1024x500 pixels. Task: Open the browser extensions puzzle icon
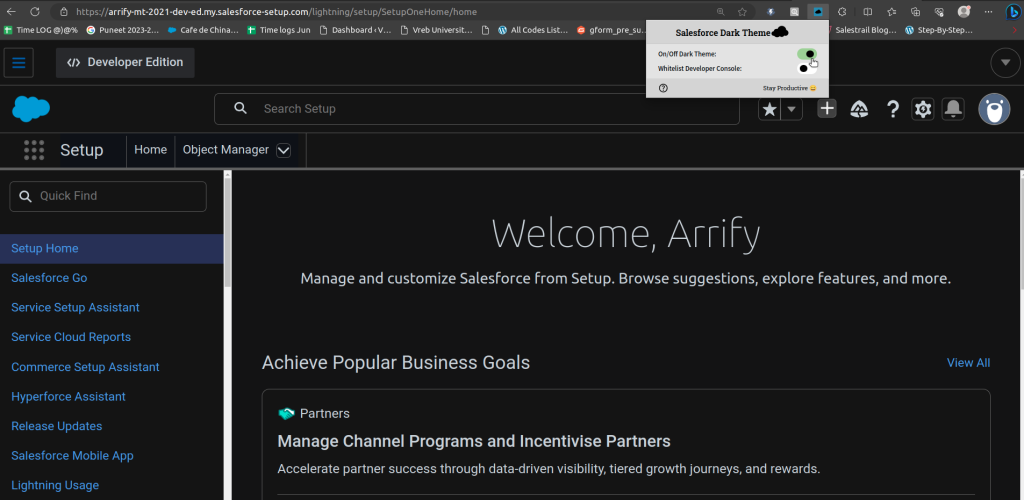click(842, 12)
